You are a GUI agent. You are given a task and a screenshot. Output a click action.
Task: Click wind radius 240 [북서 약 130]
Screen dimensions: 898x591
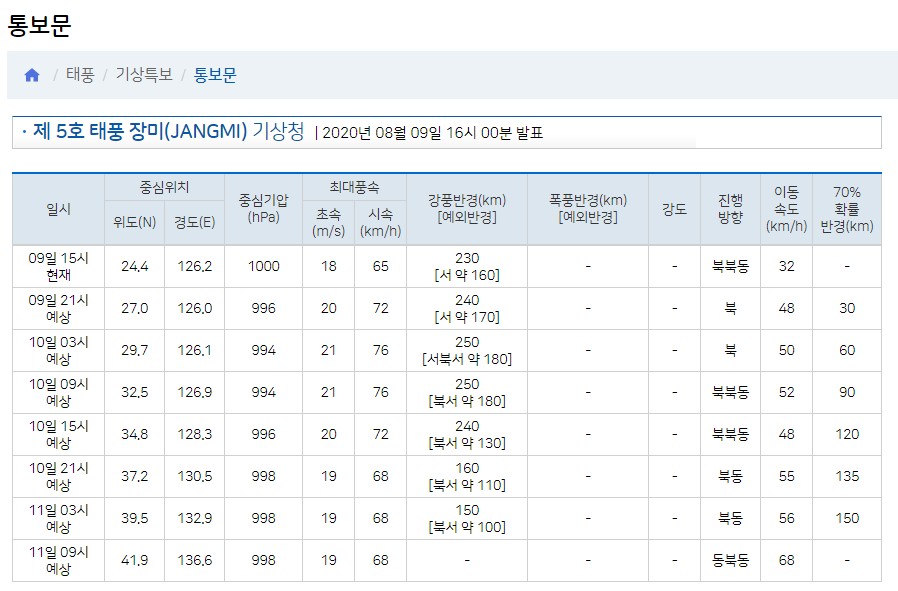click(x=467, y=434)
